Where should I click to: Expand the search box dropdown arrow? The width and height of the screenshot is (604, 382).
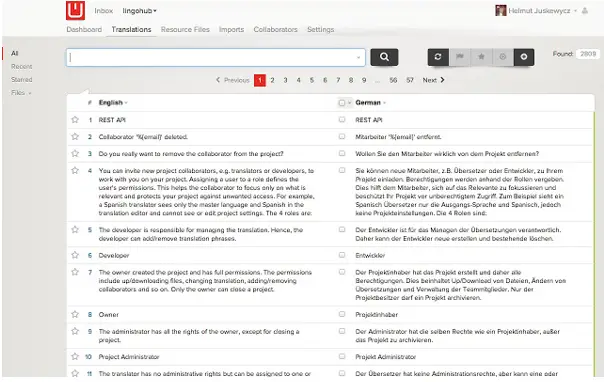(x=358, y=58)
